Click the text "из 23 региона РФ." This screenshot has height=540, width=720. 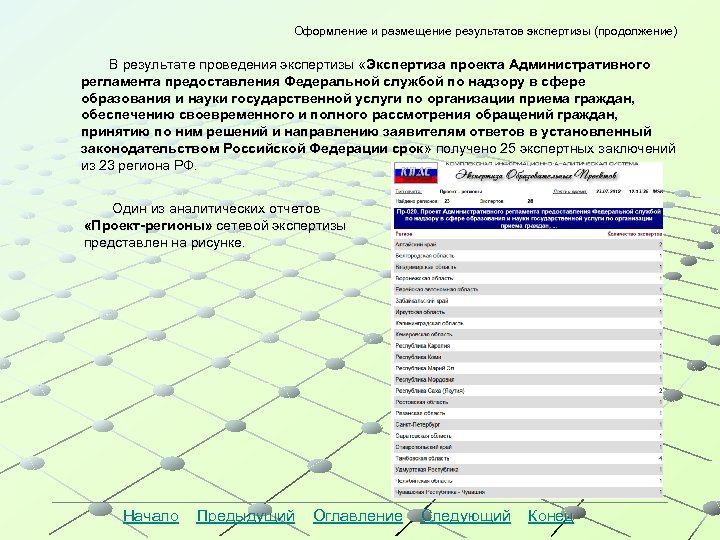click(x=139, y=166)
